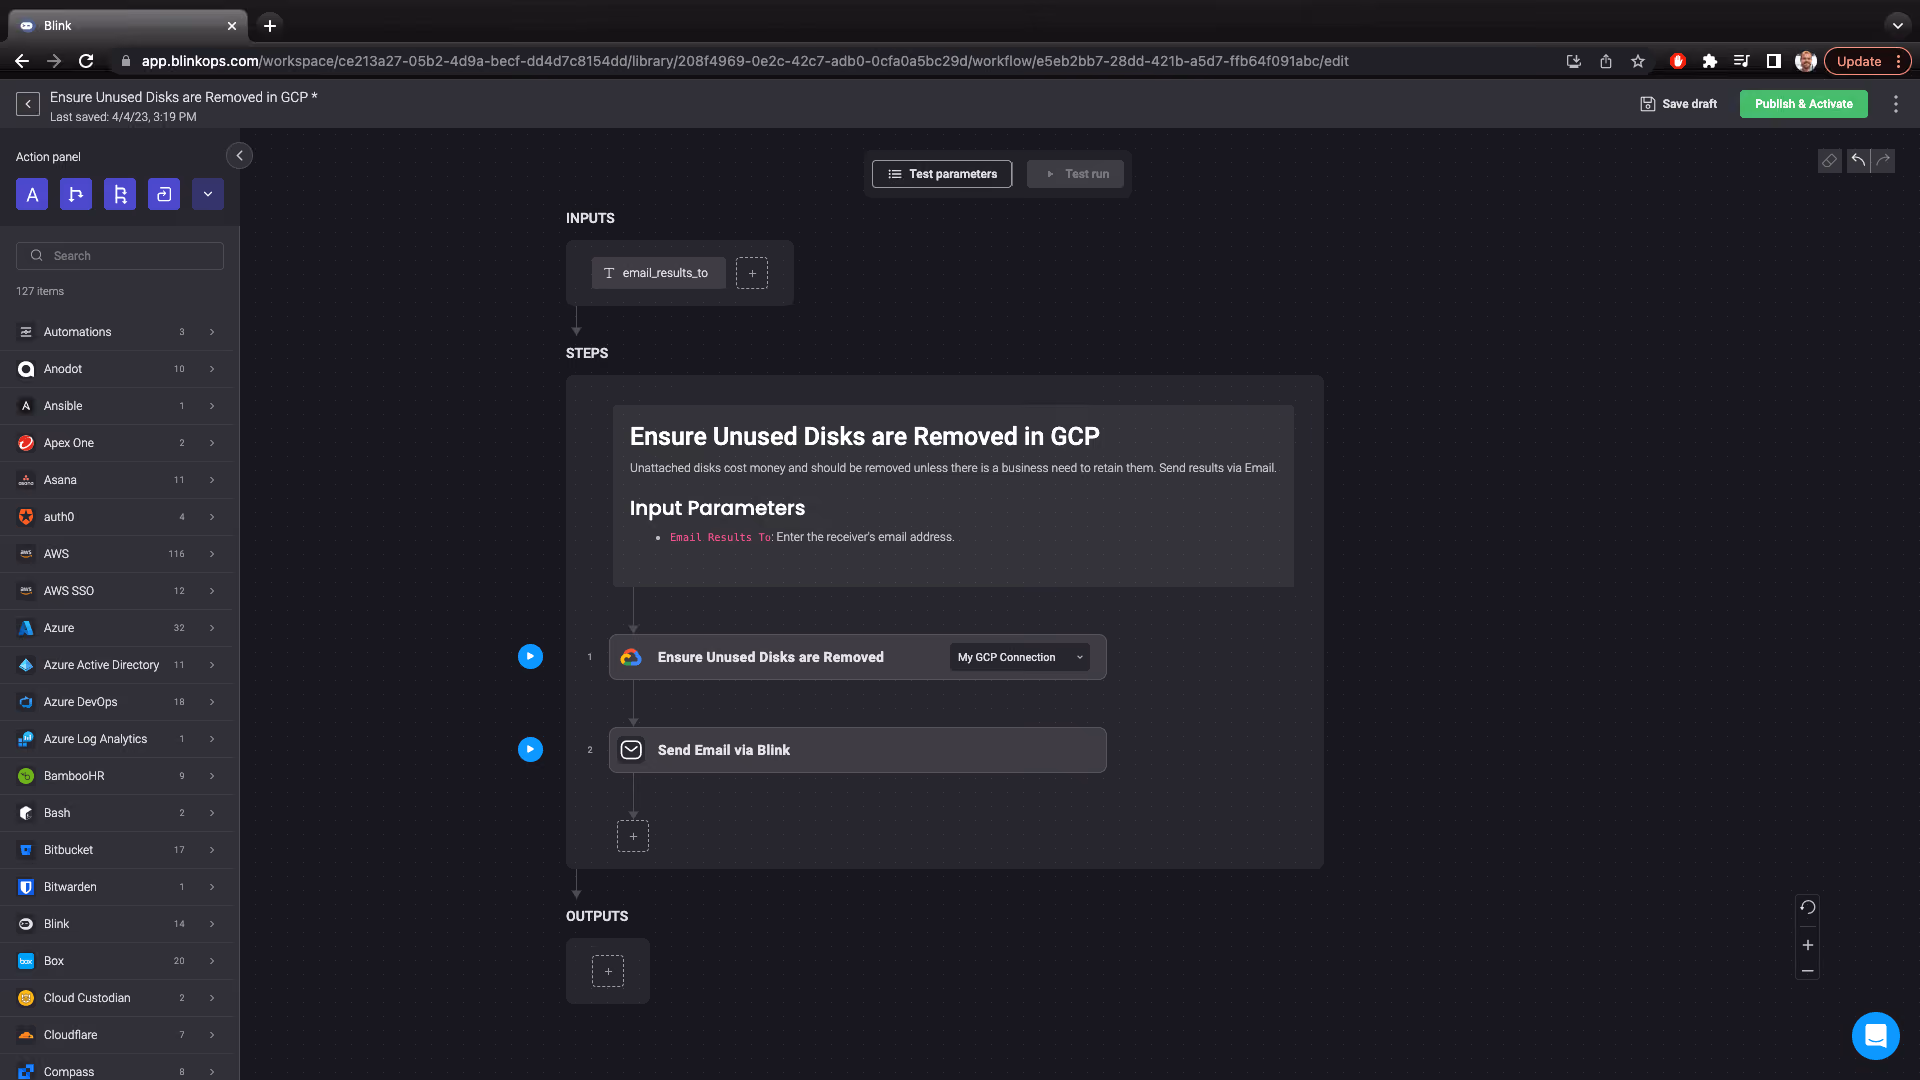Open the Box row
The image size is (1920, 1080).
point(116,961)
